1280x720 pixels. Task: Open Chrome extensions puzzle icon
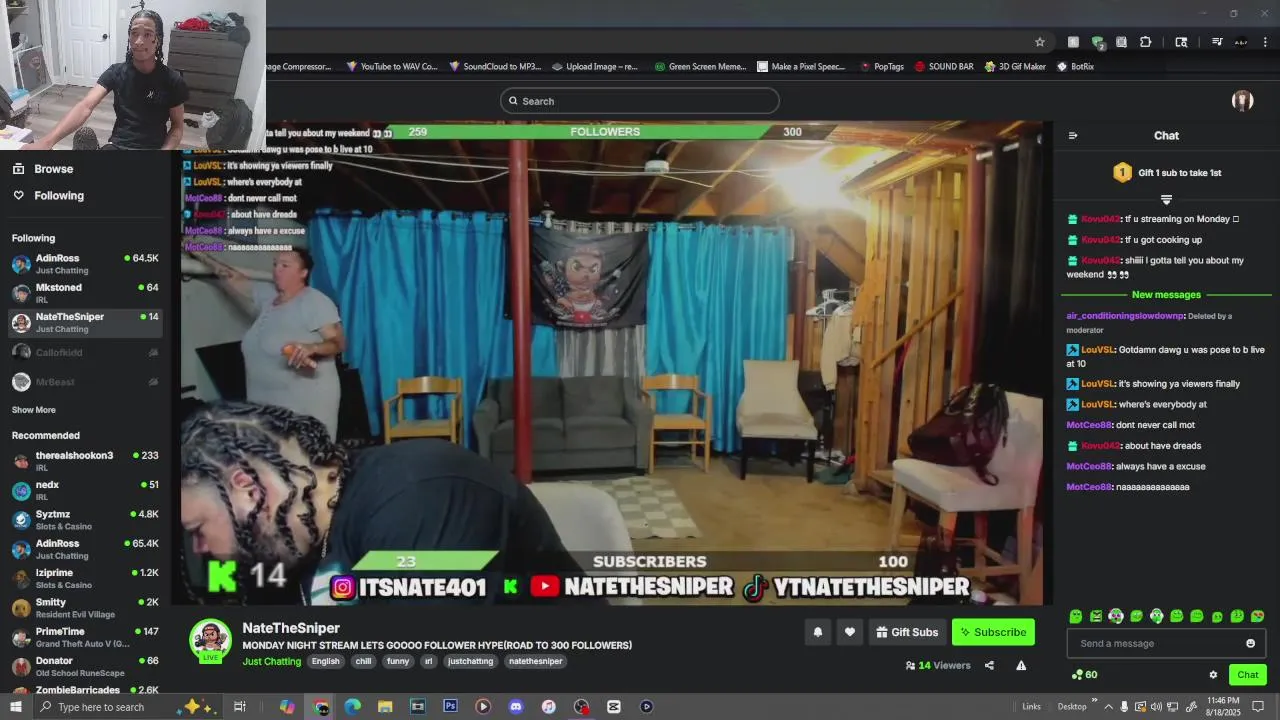1145,42
